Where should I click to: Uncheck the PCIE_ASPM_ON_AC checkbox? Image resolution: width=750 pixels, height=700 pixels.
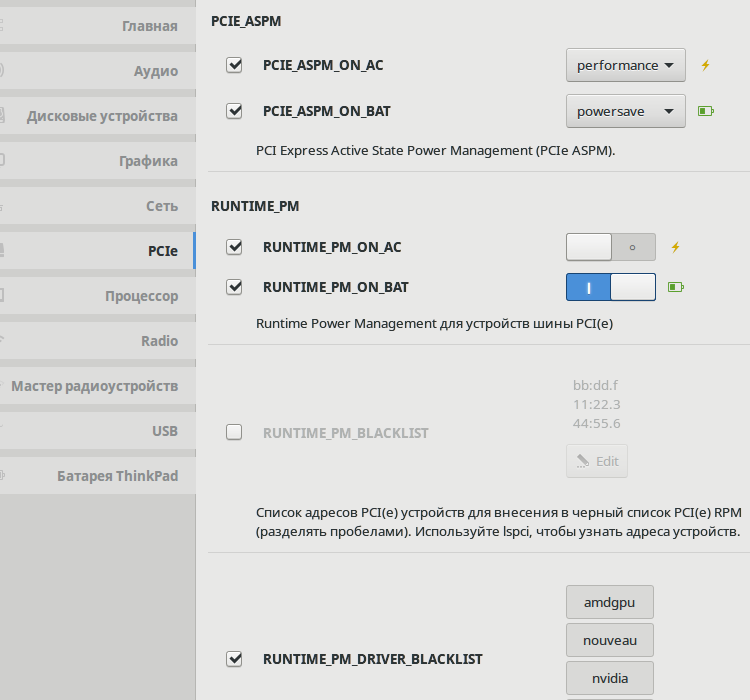tap(234, 65)
